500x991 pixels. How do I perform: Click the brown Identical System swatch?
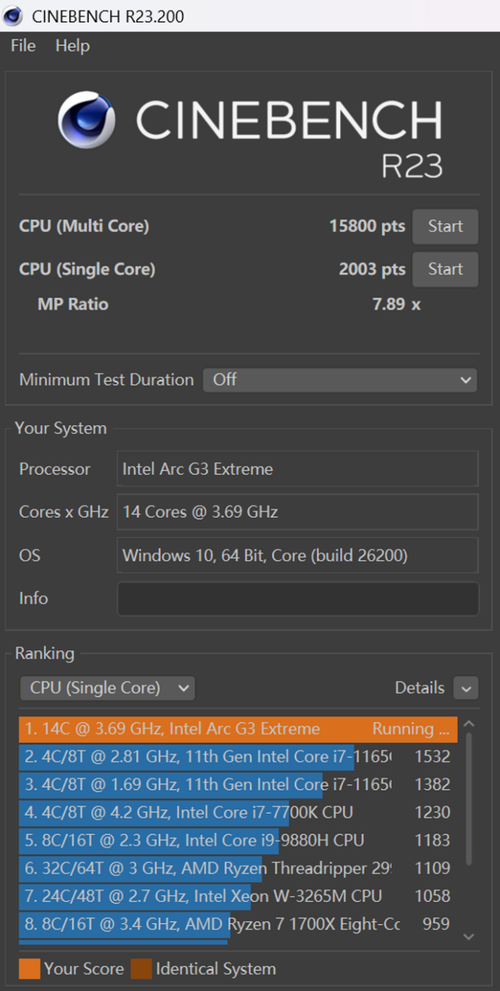[x=141, y=969]
